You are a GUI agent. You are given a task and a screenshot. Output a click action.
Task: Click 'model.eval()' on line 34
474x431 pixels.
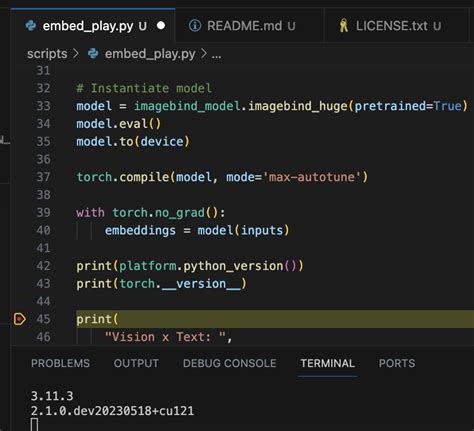(x=118, y=124)
